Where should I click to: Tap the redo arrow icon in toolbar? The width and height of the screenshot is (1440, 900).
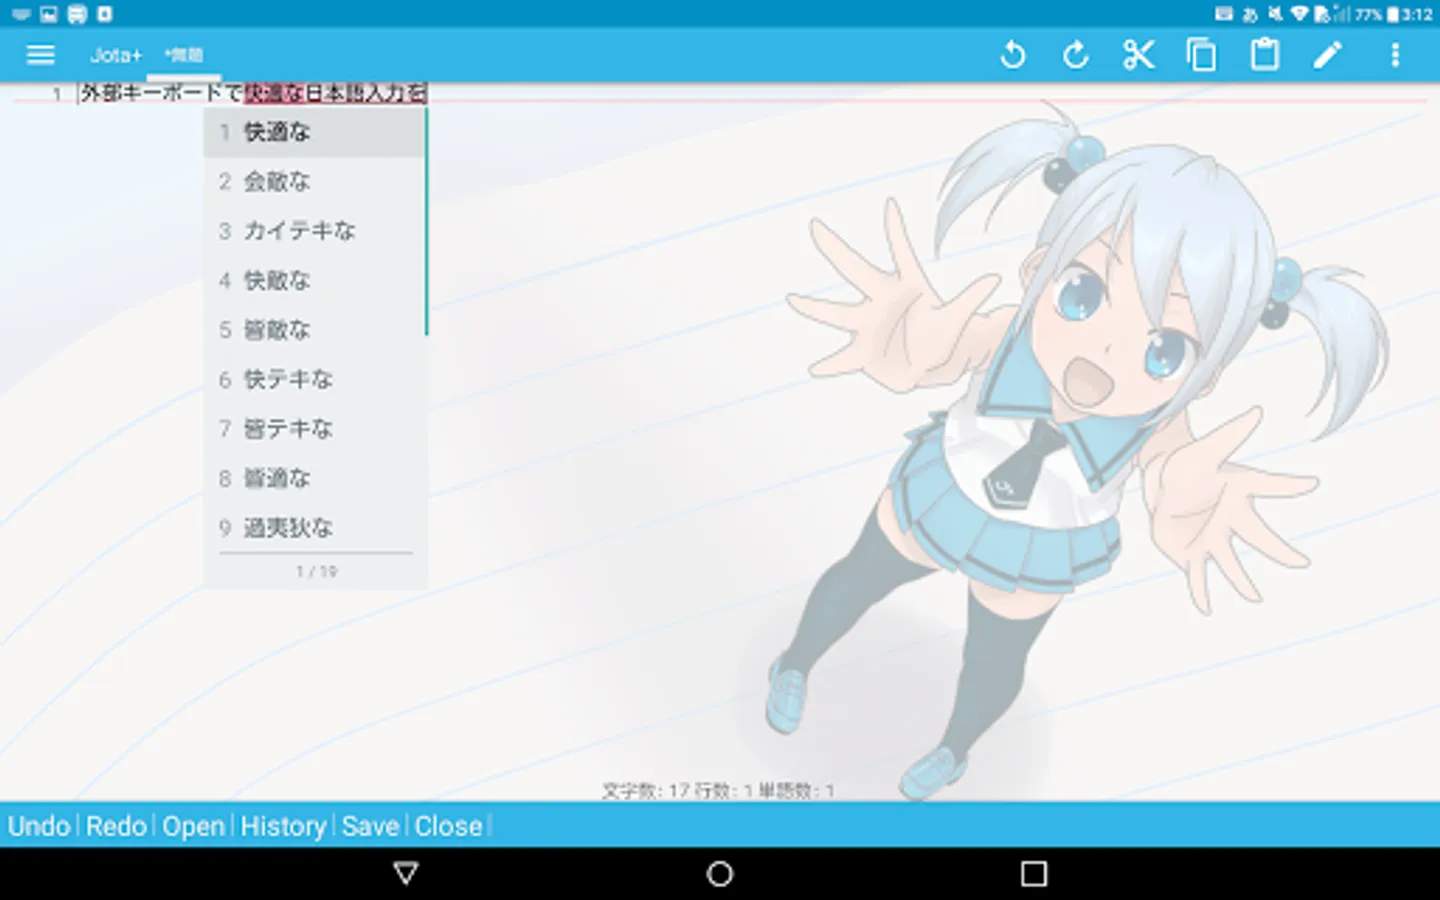(1075, 55)
